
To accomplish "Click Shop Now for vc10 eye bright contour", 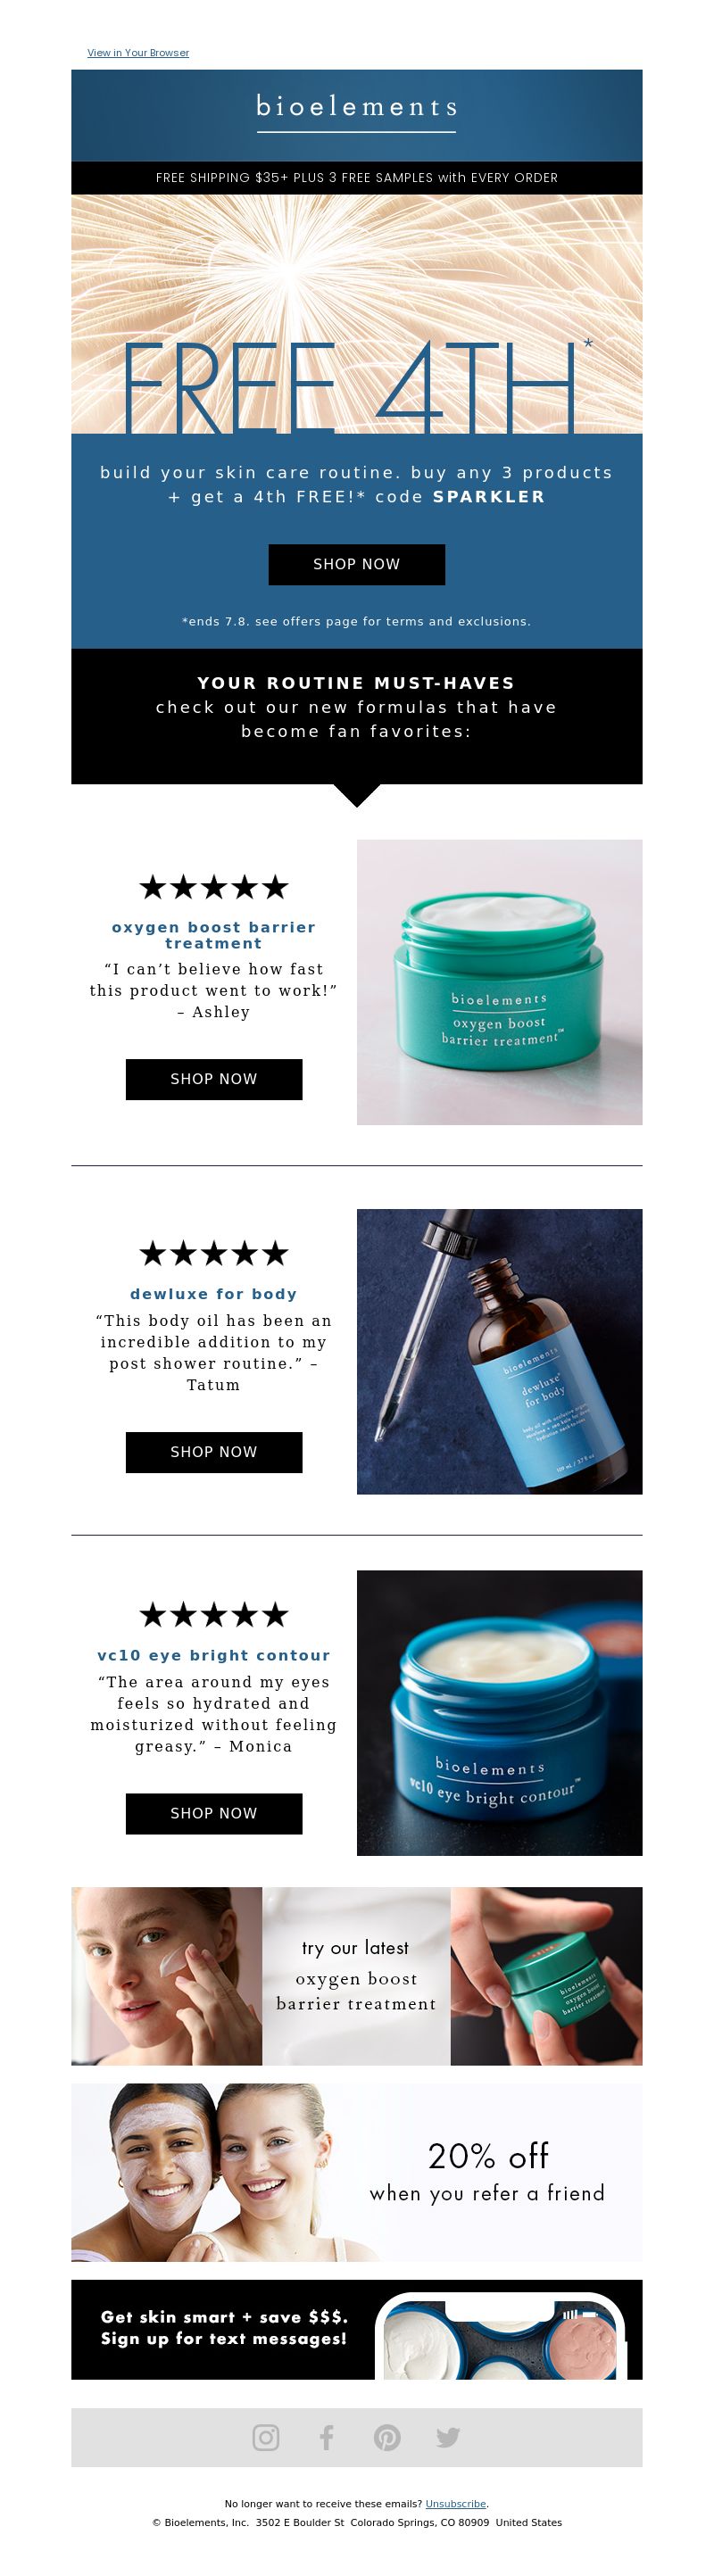I will tap(214, 1813).
